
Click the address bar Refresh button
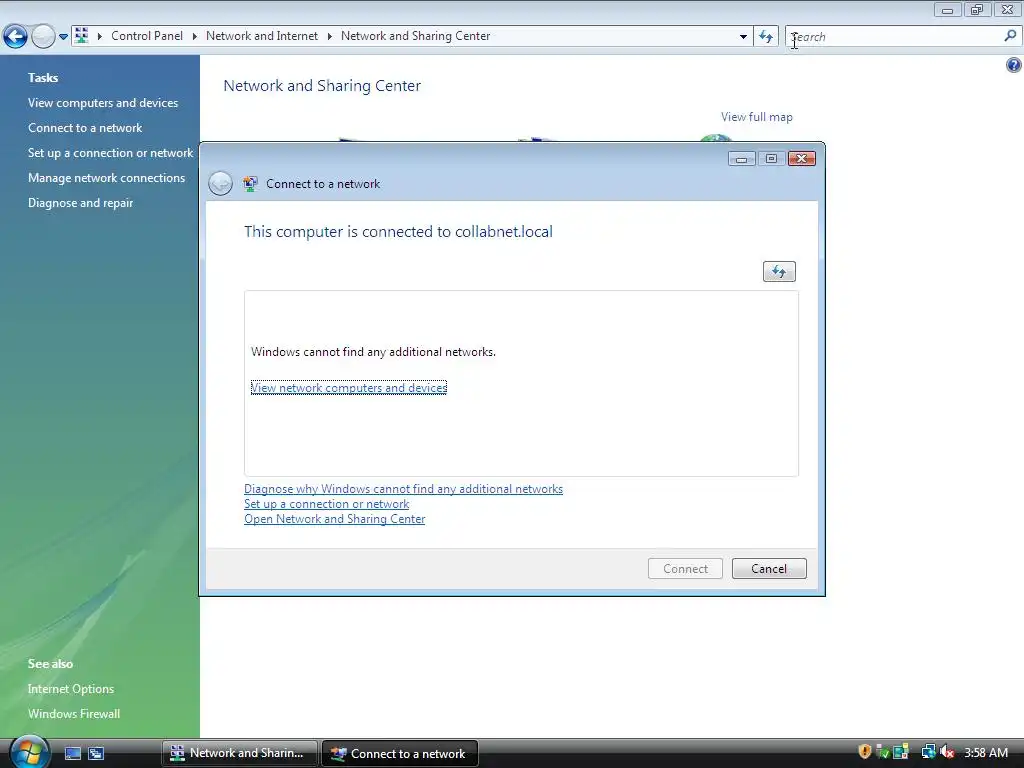[766, 37]
